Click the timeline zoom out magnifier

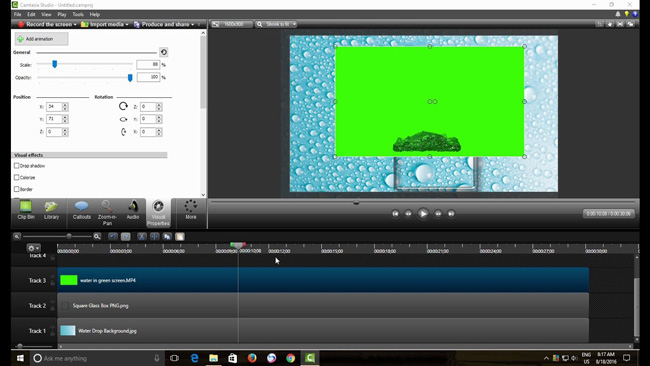pyautogui.click(x=17, y=236)
